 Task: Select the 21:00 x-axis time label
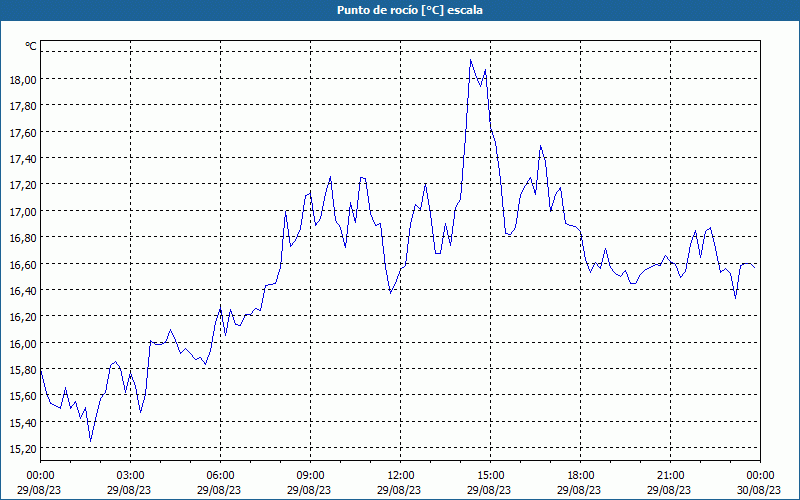670,476
